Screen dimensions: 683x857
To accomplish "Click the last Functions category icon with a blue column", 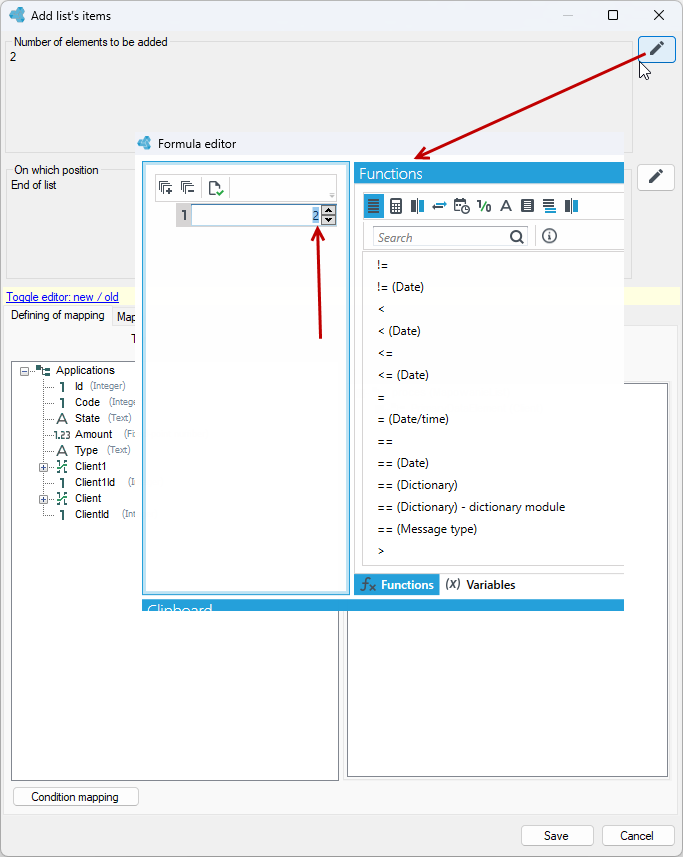I will tap(572, 206).
